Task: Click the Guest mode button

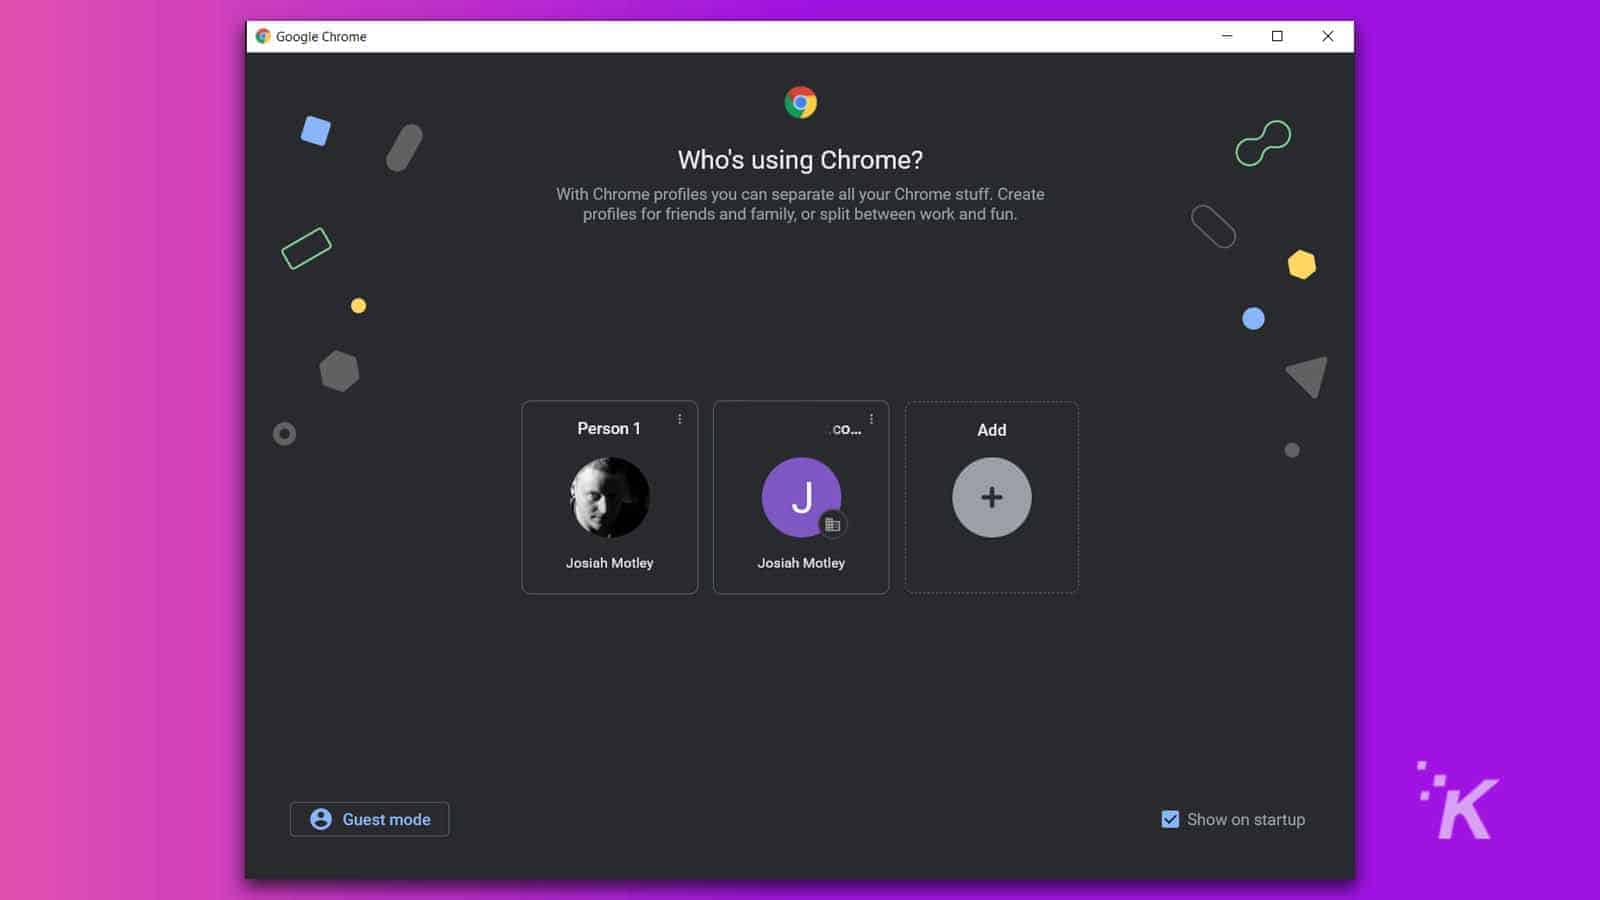Action: (x=369, y=819)
